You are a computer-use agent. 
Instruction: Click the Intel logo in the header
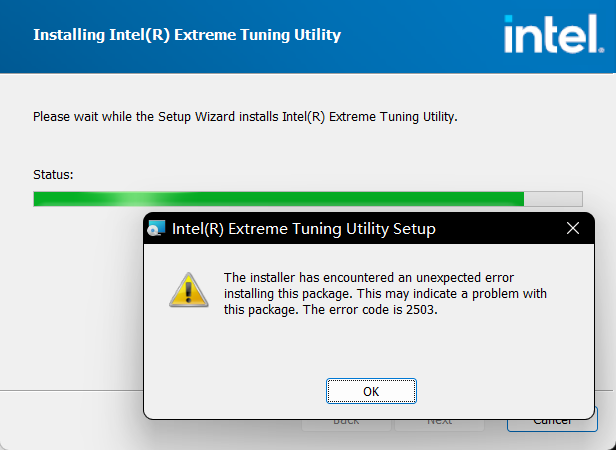[x=554, y=34]
